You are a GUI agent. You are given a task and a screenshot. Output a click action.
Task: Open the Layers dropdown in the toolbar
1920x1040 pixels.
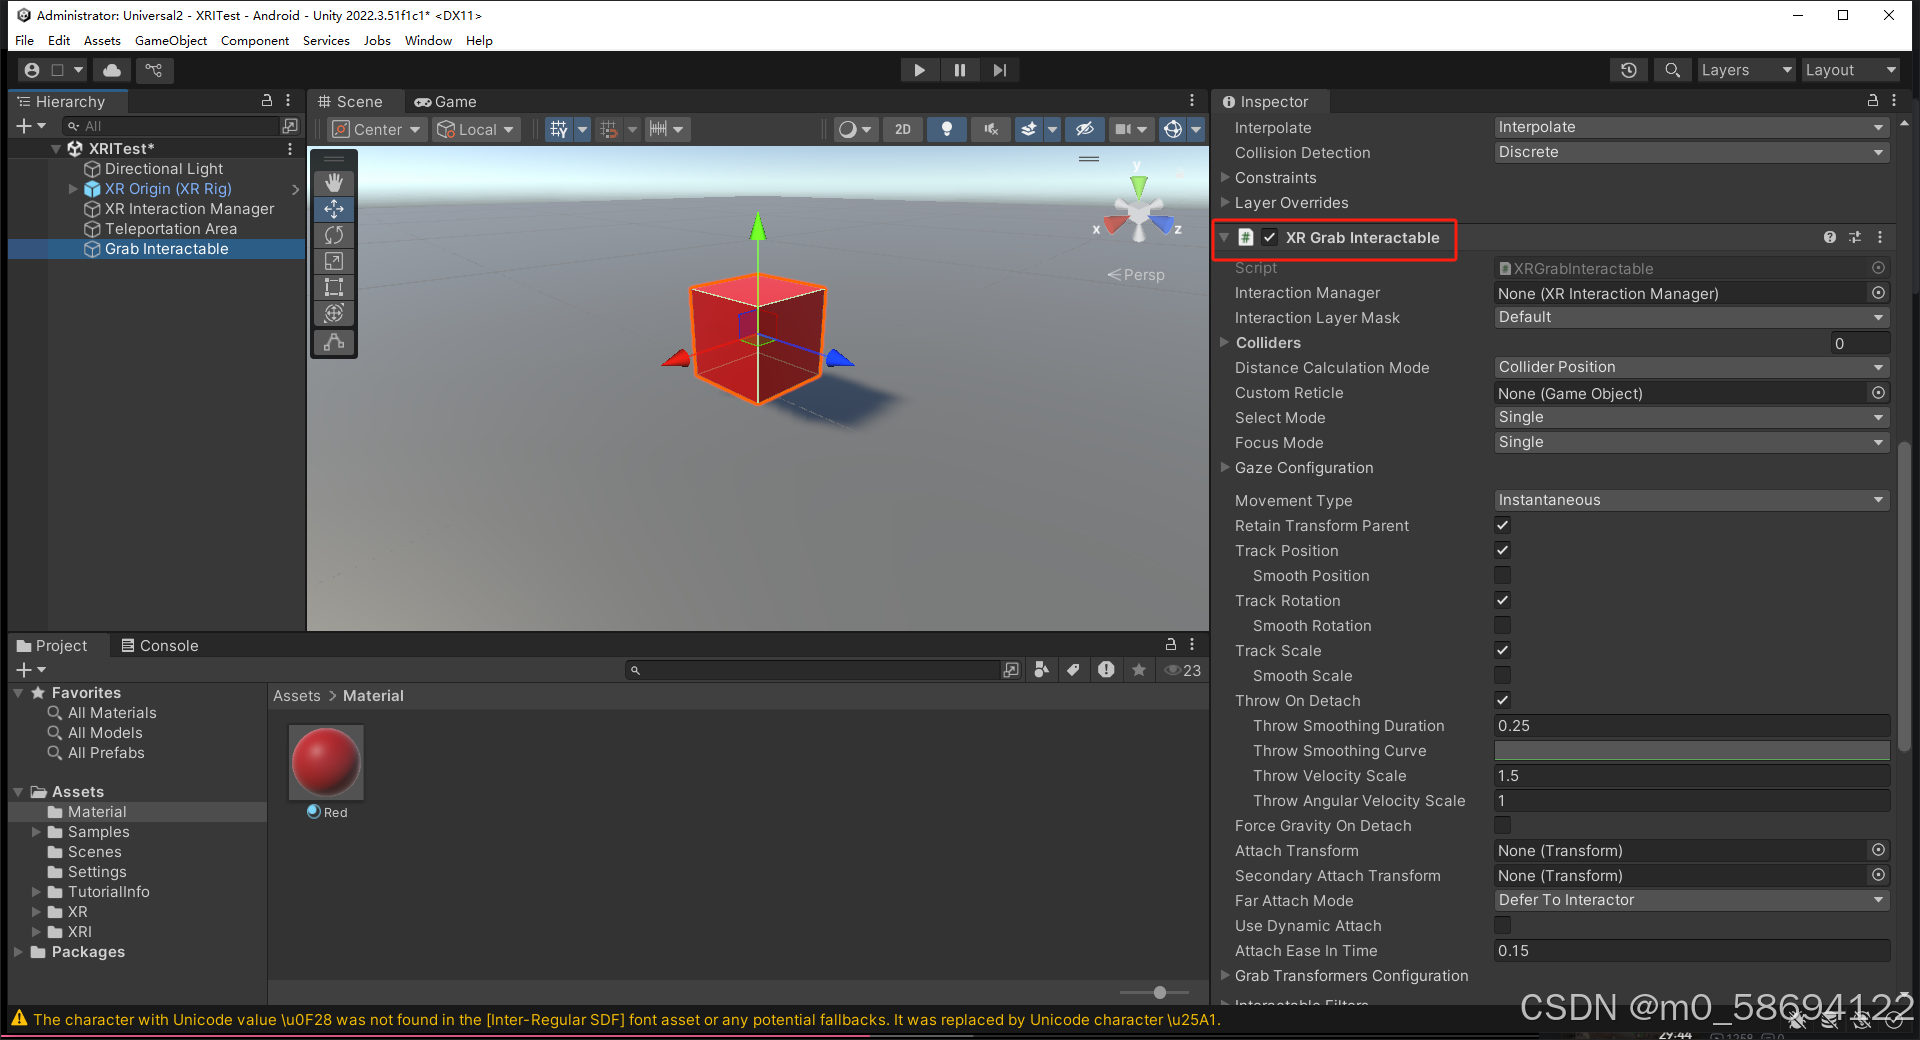coord(1744,70)
